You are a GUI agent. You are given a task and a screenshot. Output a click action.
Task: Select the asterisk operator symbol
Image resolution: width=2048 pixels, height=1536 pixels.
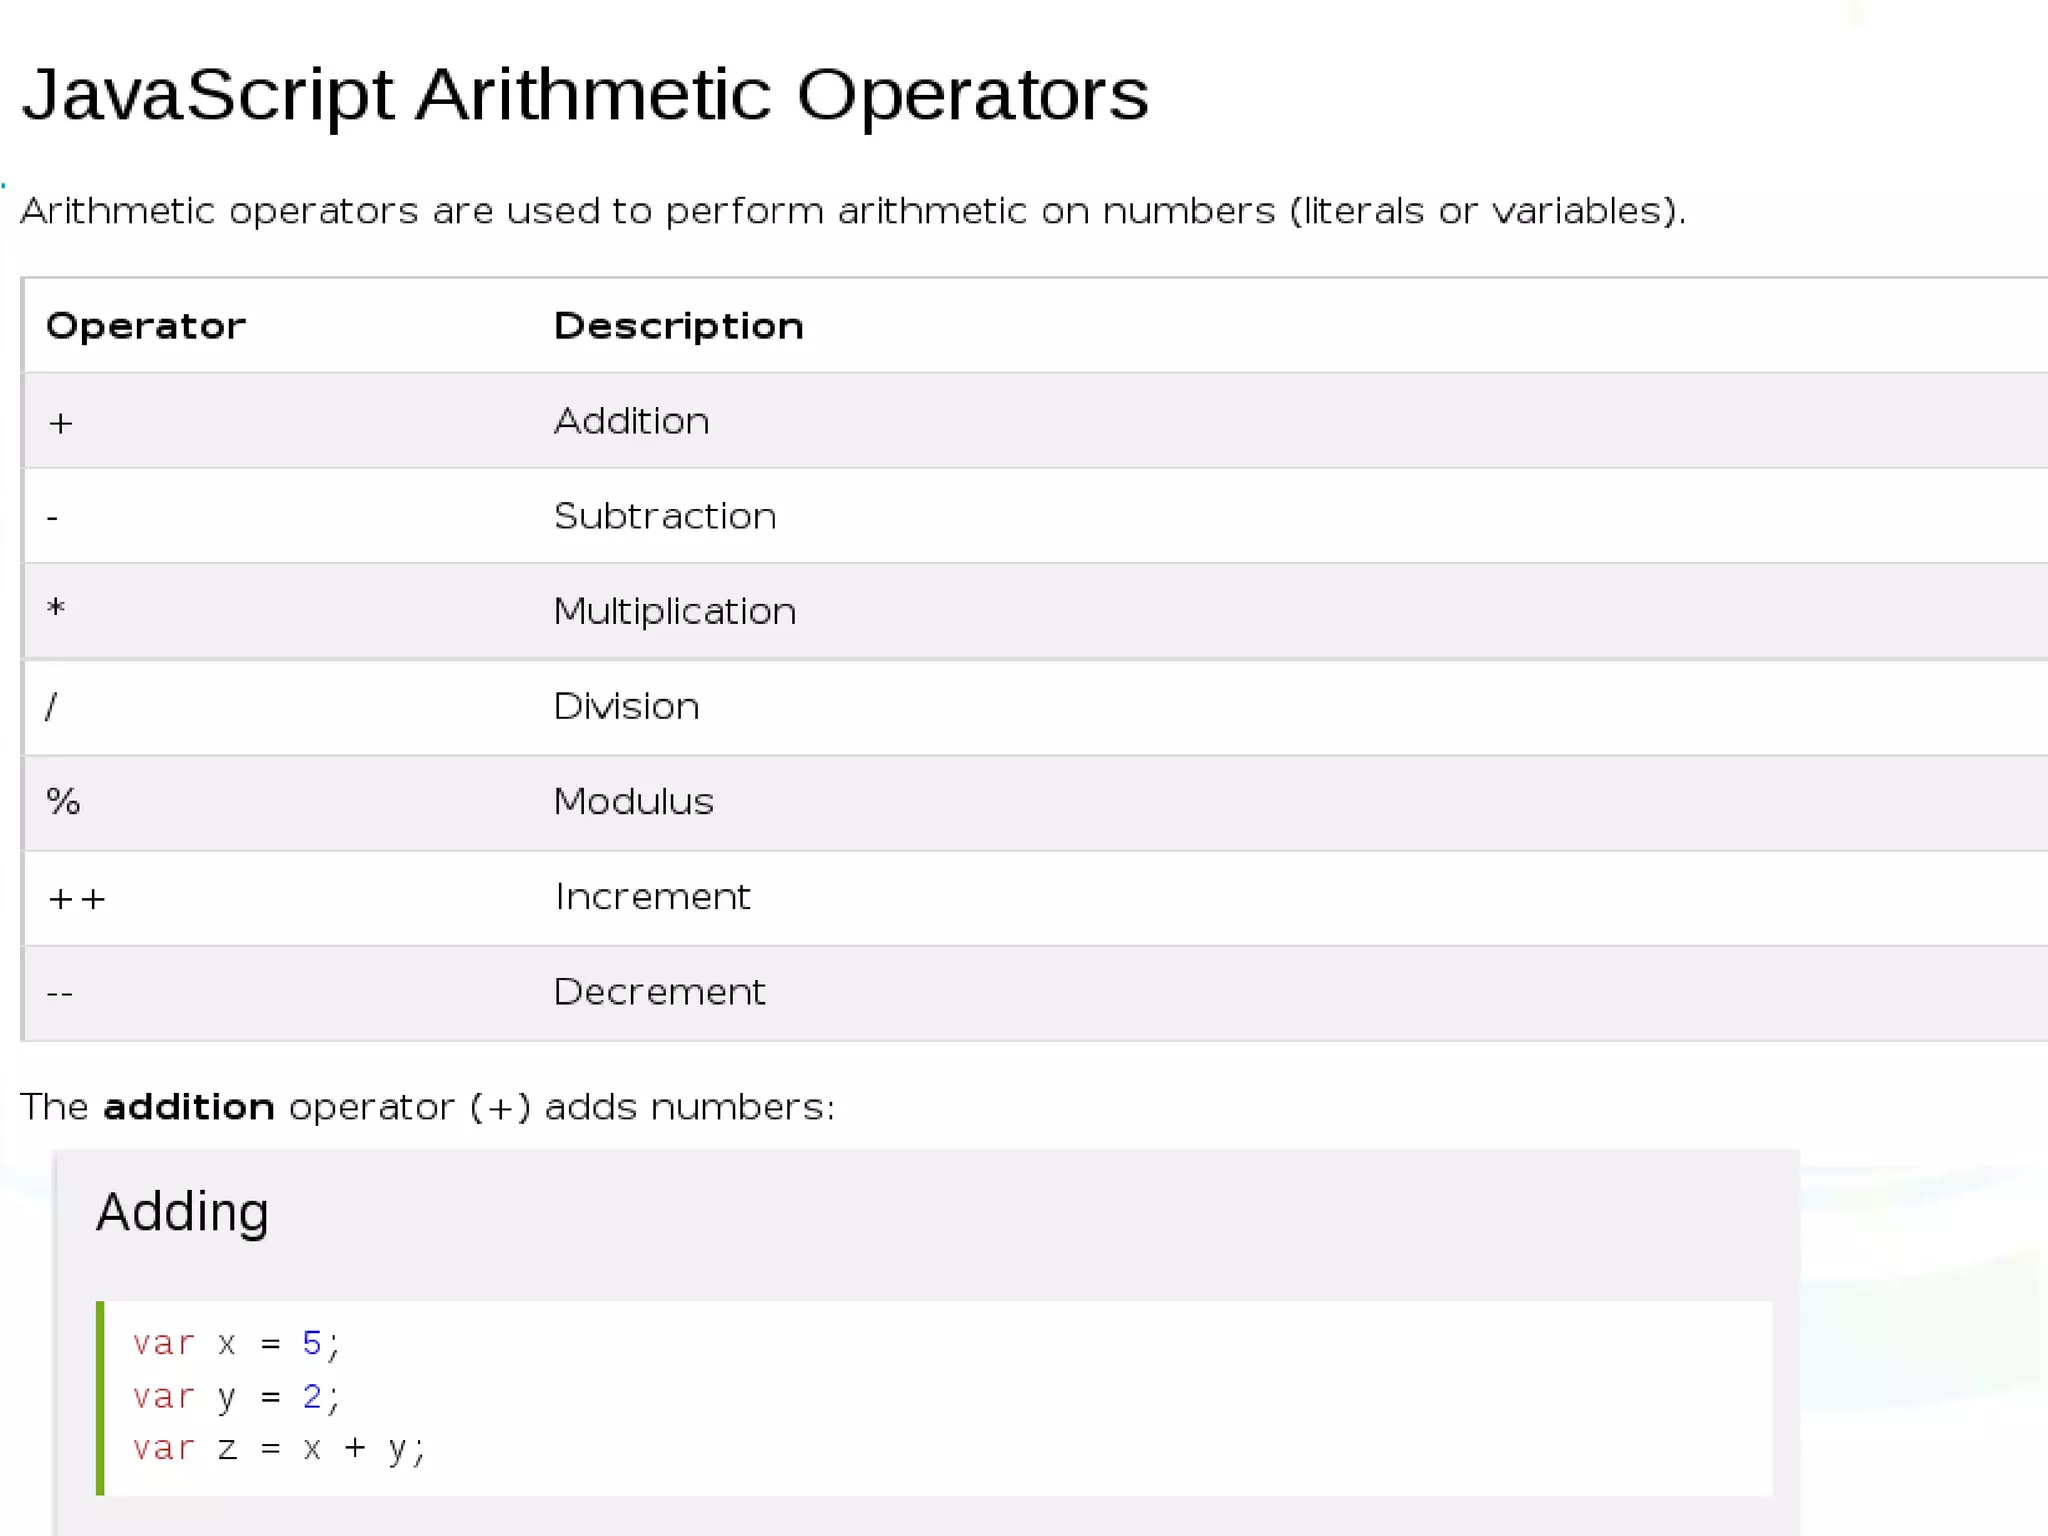coord(56,609)
